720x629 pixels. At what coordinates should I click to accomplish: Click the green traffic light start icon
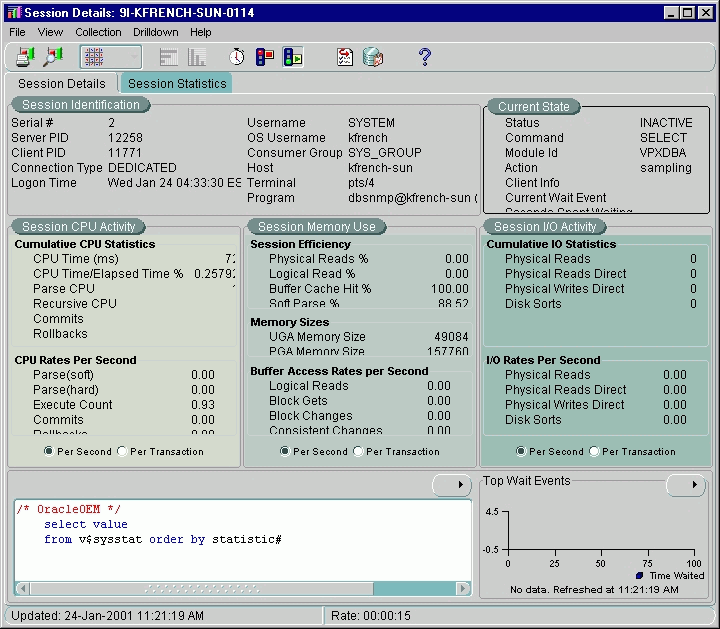pos(293,57)
